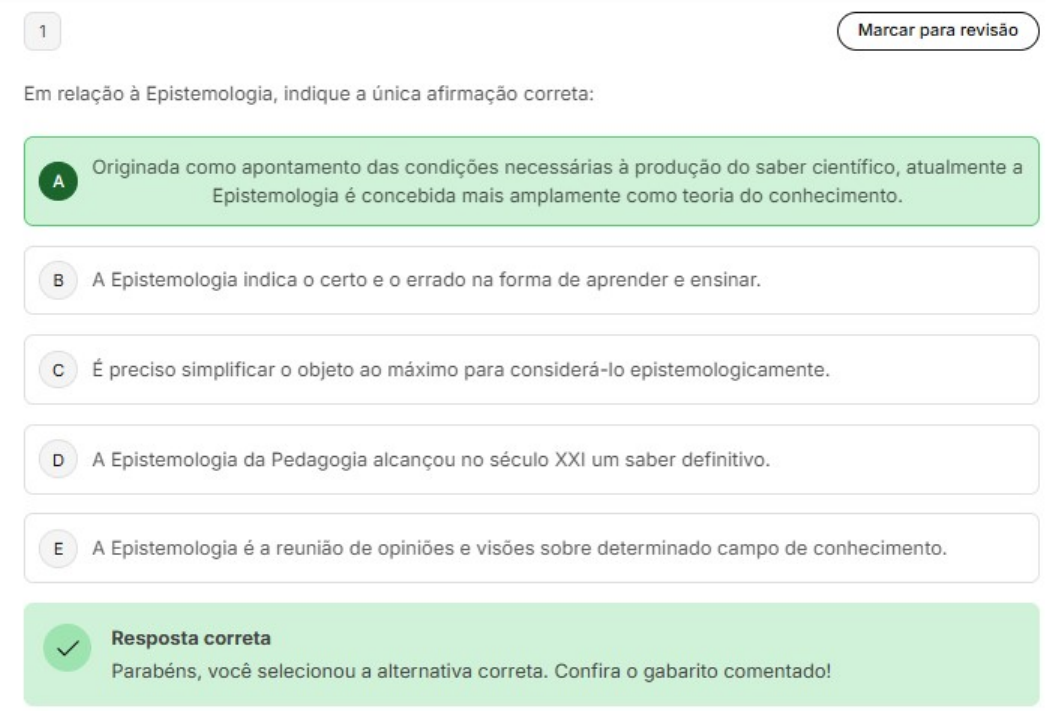Mark the letter E circle
The image size is (1046, 711).
click(x=58, y=549)
